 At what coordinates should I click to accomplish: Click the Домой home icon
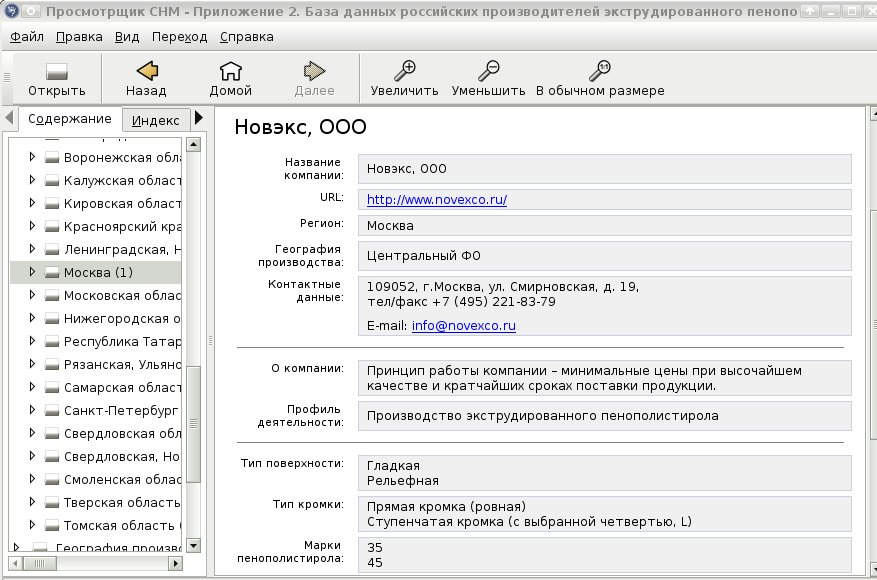[x=230, y=71]
